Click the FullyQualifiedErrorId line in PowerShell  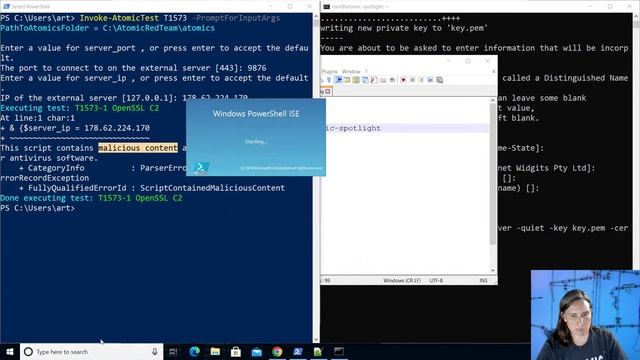click(x=152, y=188)
